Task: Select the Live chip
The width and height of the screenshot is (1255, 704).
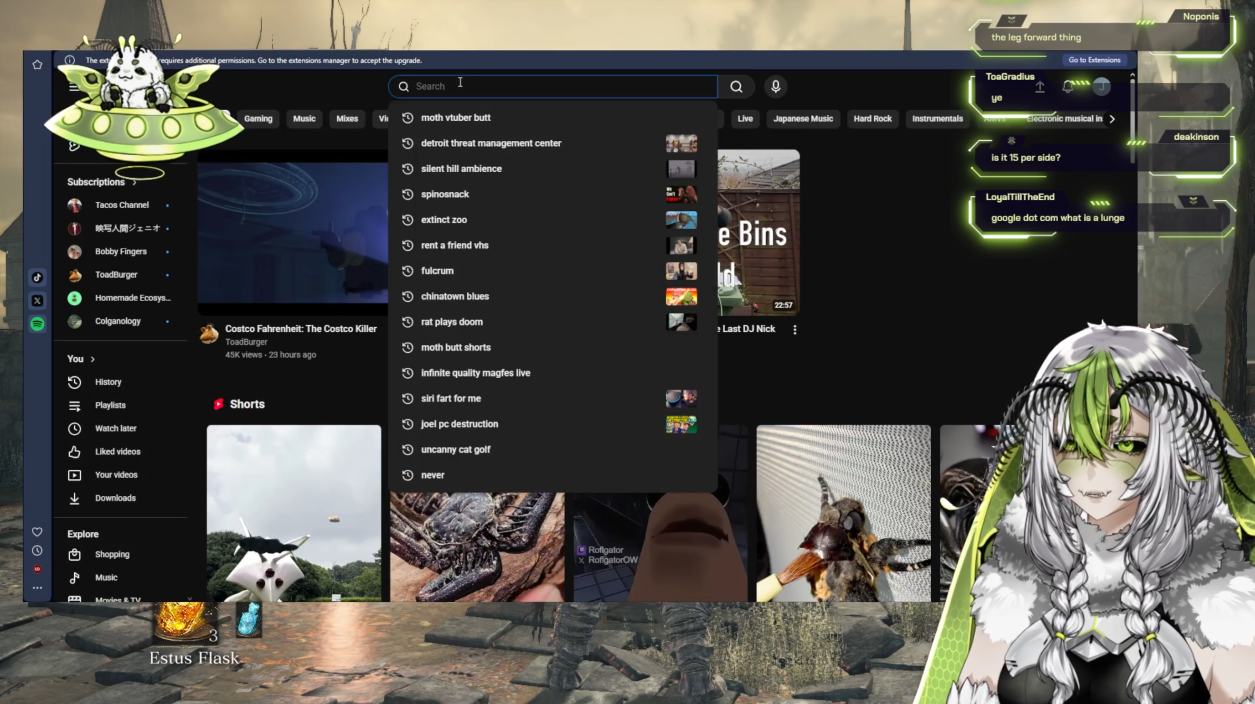Action: [745, 119]
